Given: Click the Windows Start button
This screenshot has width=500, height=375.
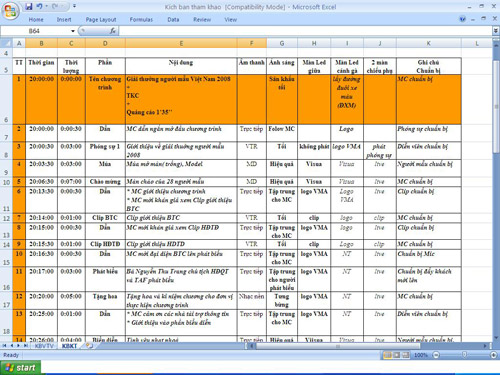Looking at the screenshot, I should (20, 368).
